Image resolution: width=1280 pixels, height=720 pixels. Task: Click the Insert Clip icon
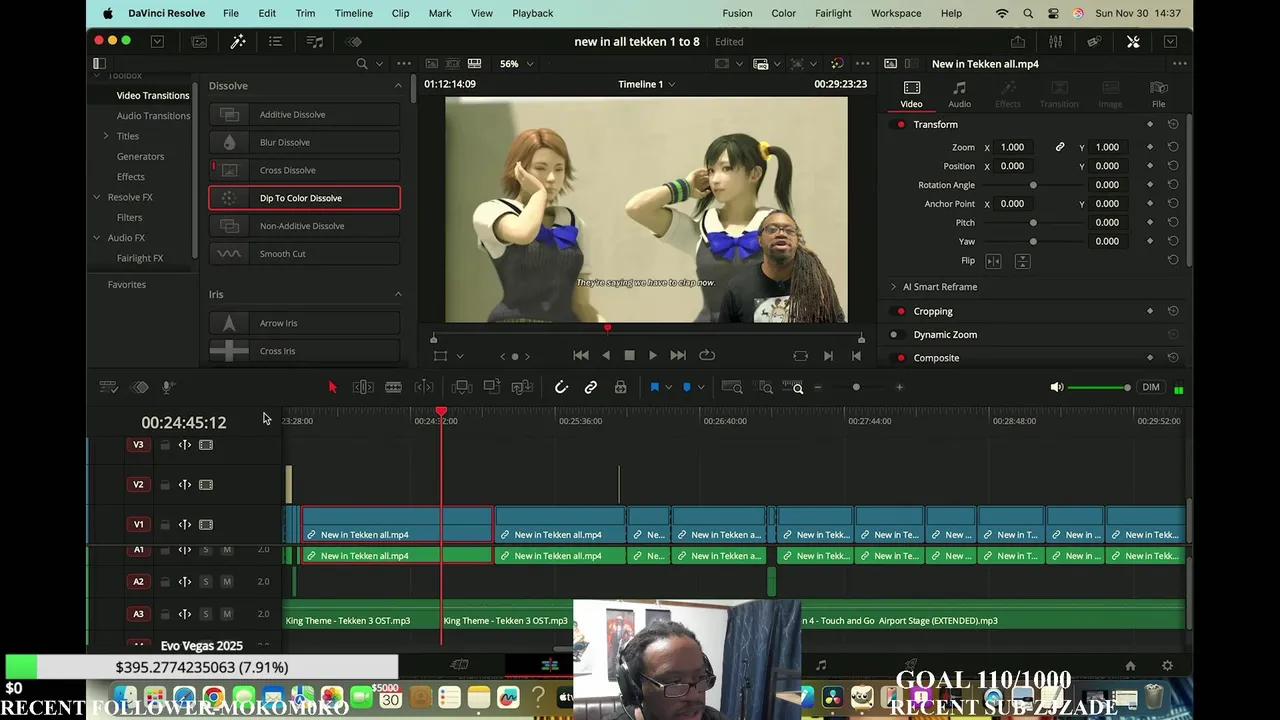pyautogui.click(x=462, y=387)
